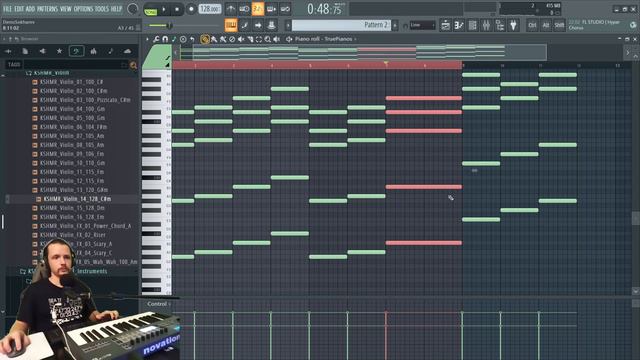Viewport: 640px width, 360px height.
Task: Toggle the metronome
Action: click(x=231, y=9)
